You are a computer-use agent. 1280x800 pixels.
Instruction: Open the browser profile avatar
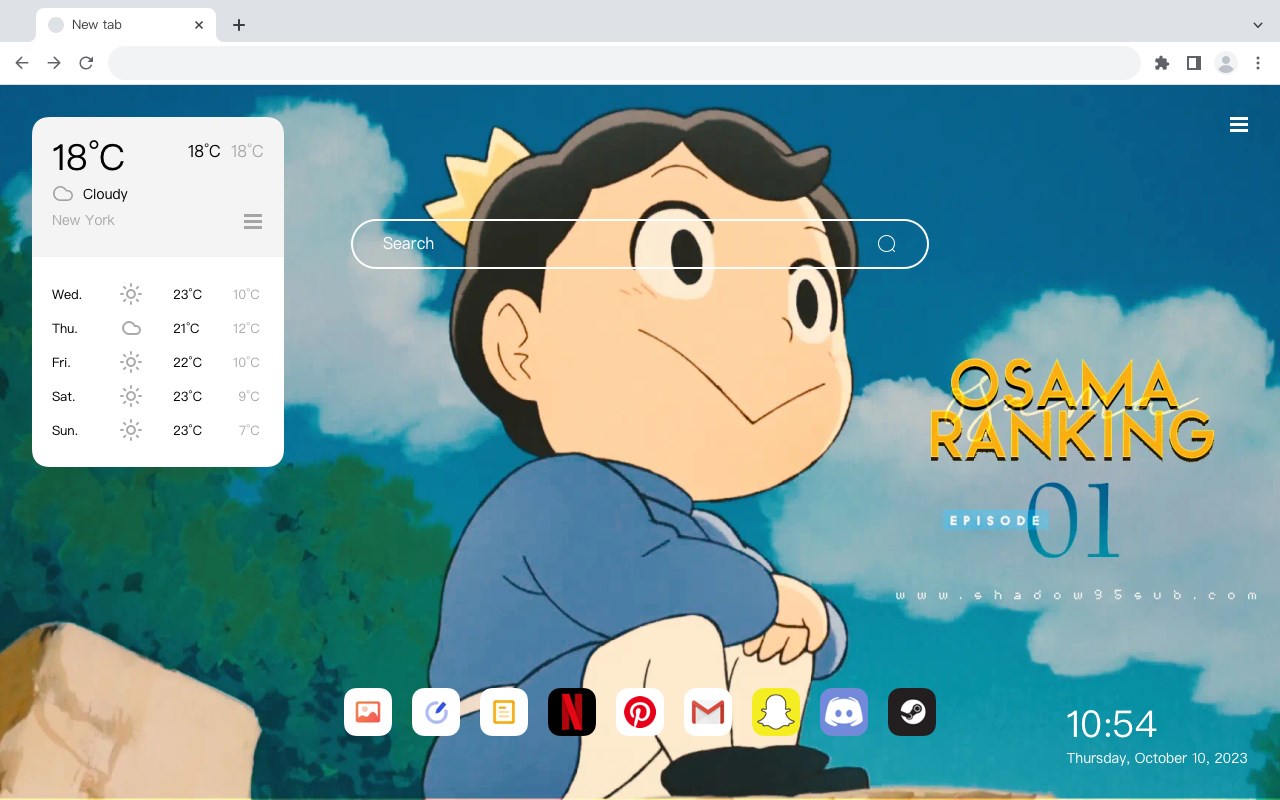tap(1226, 63)
